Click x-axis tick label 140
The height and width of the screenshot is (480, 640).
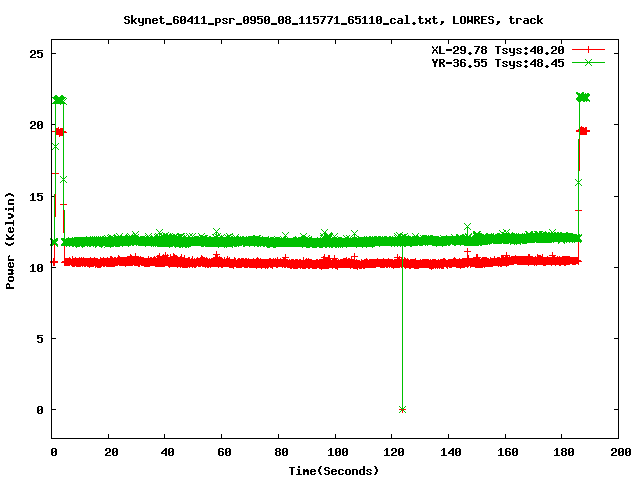(451, 452)
